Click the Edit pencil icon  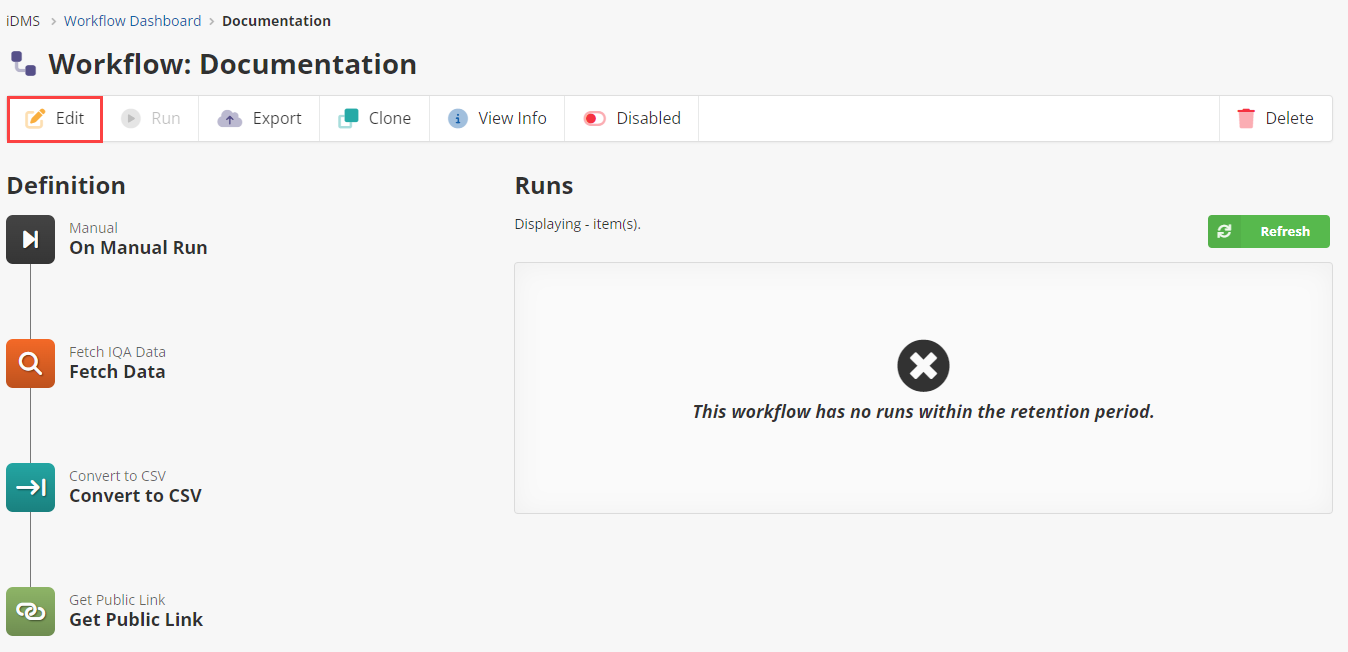(x=35, y=118)
